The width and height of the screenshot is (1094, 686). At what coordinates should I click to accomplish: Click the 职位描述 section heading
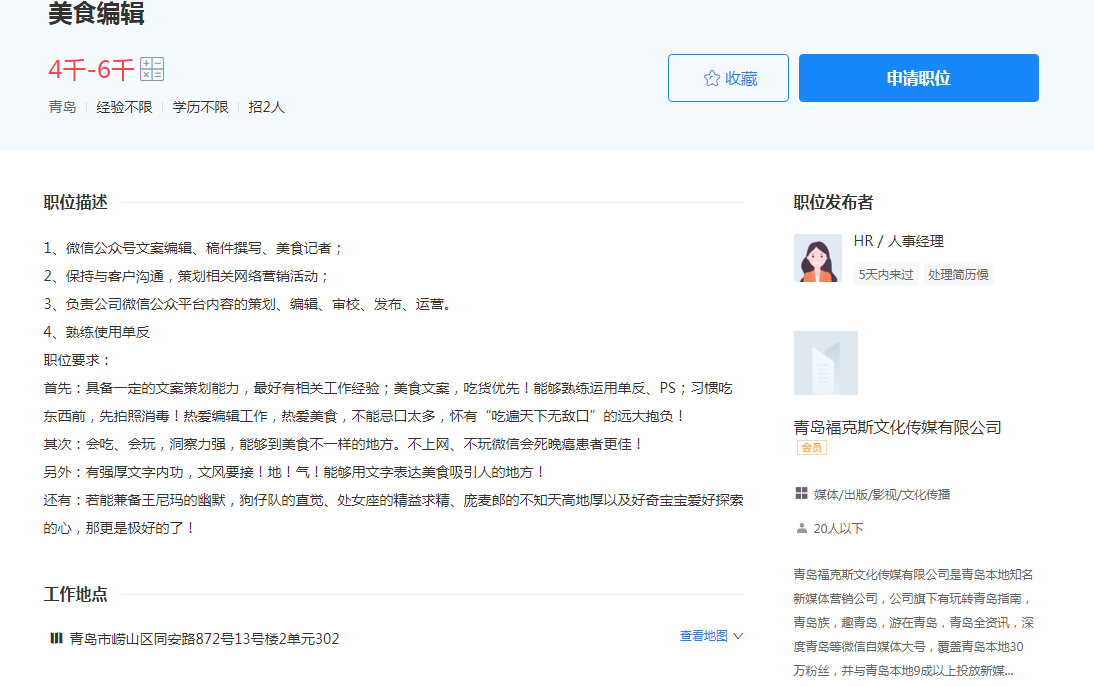tap(75, 202)
